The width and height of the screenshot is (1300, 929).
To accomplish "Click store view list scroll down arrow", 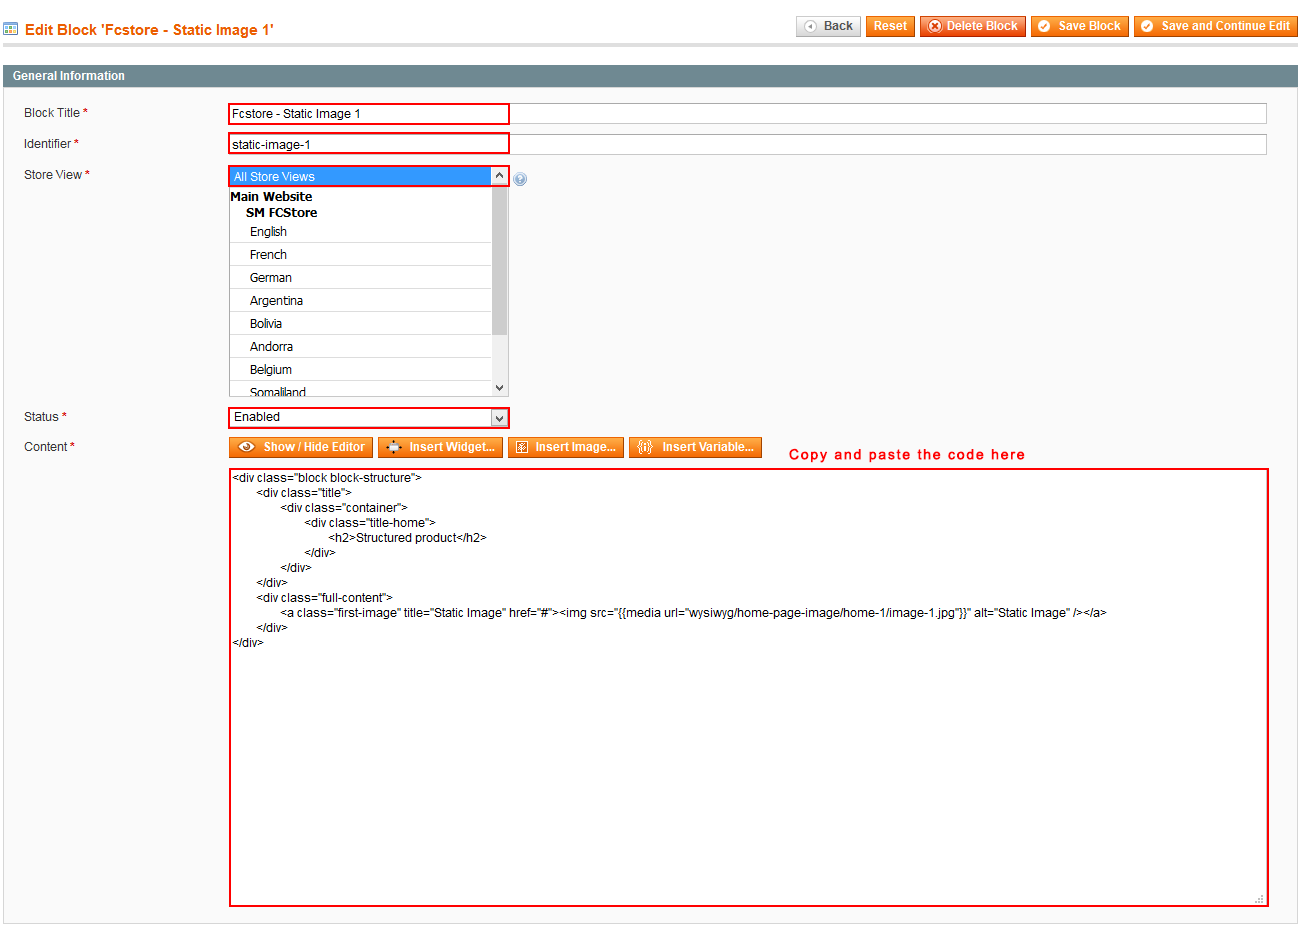I will click(x=500, y=388).
